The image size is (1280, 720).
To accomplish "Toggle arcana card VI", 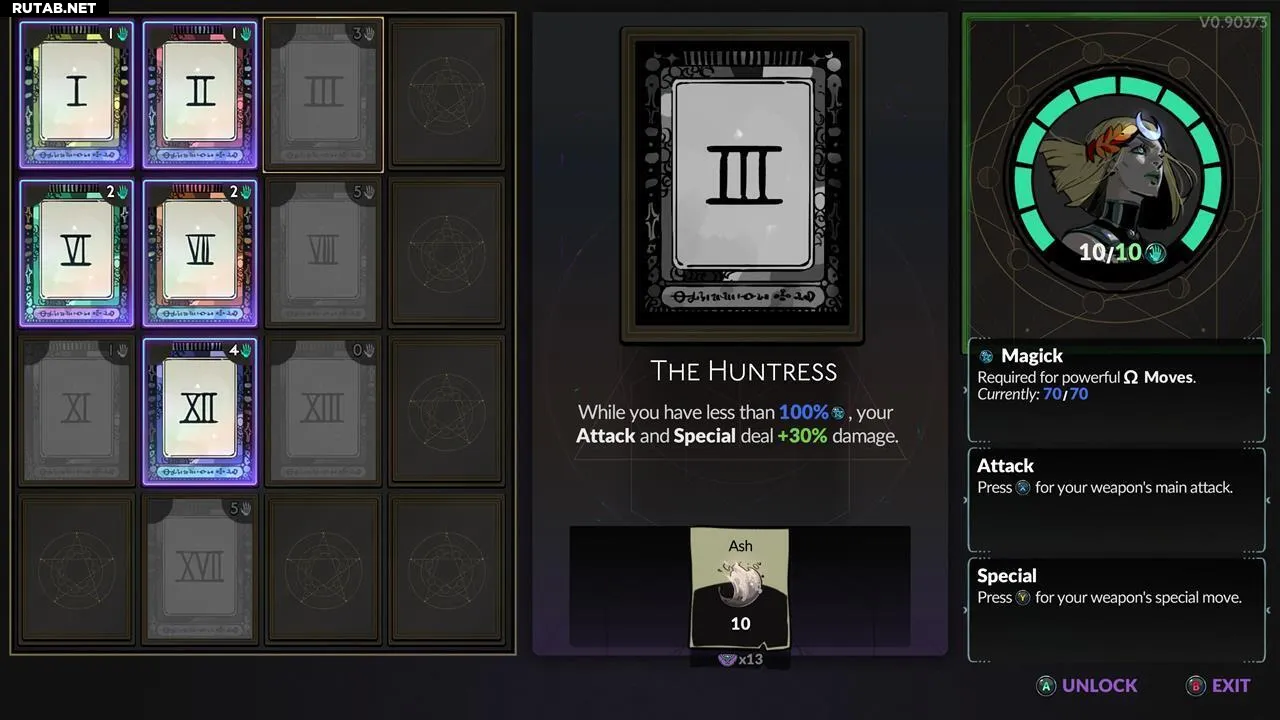I will (77, 253).
